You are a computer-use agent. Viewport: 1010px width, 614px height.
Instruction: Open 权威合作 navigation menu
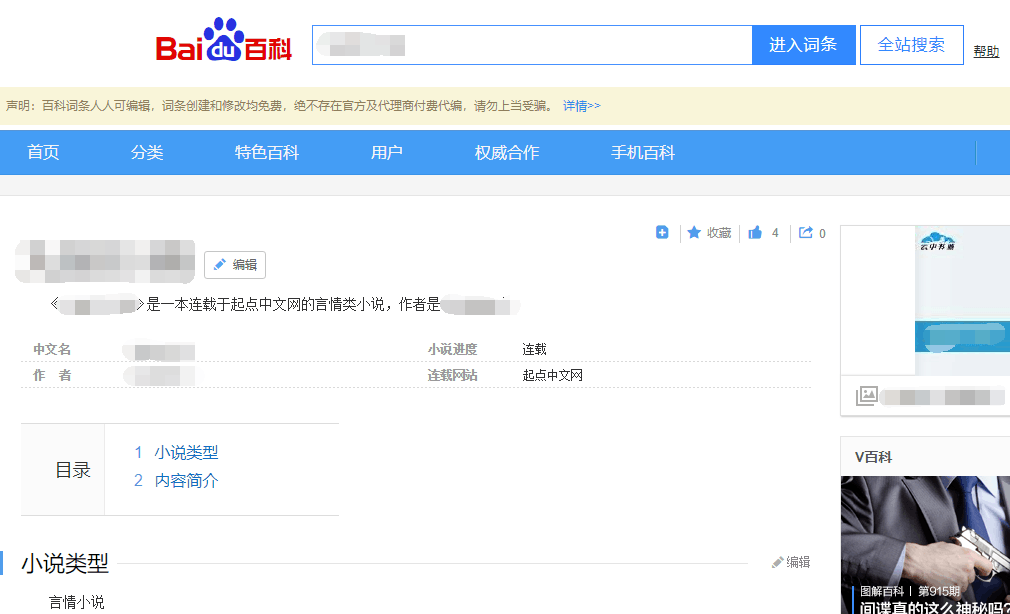pos(507,153)
